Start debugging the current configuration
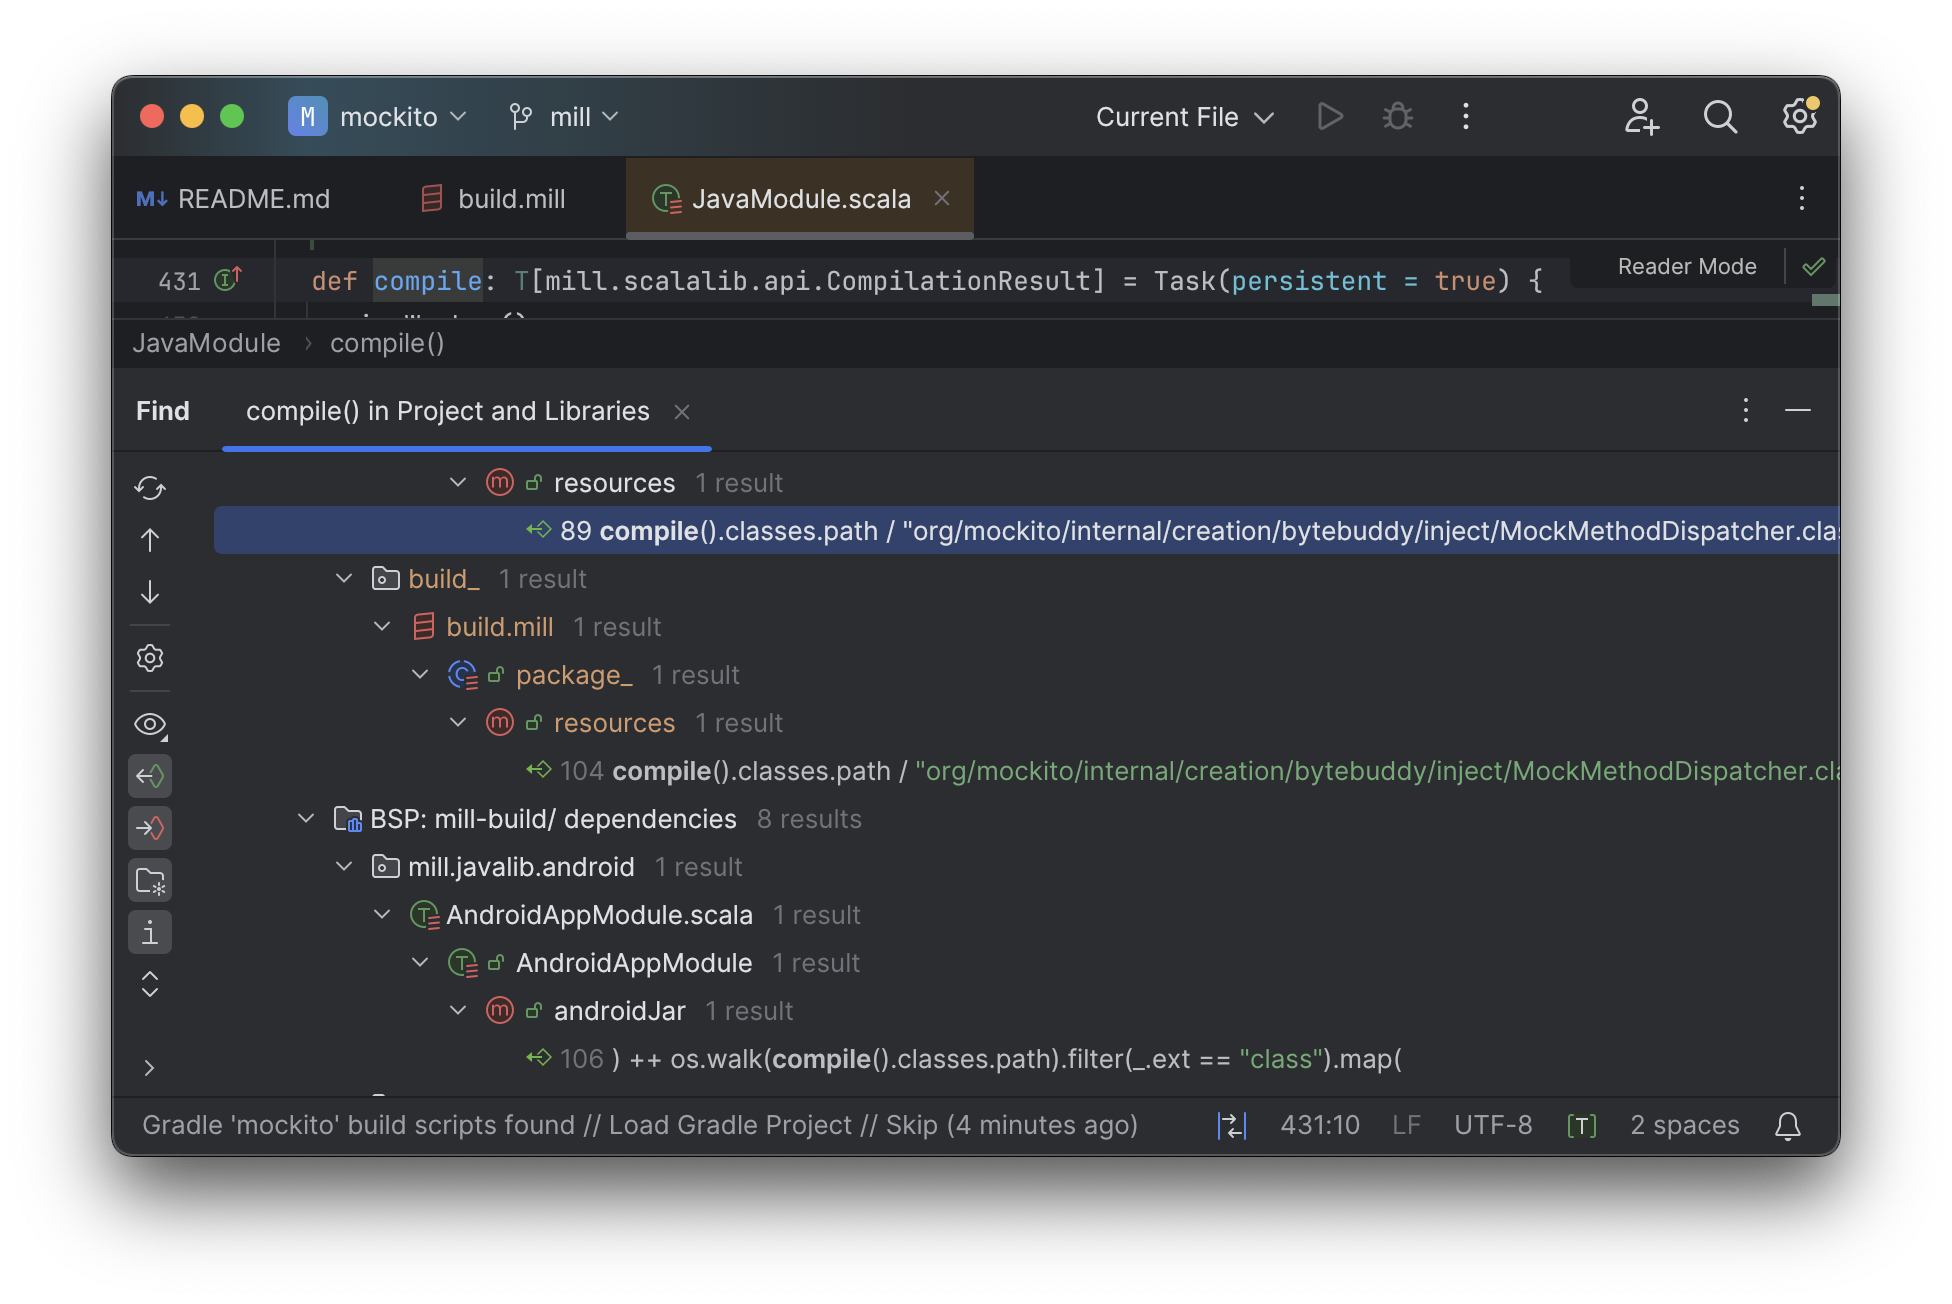This screenshot has width=1952, height=1304. pos(1397,116)
